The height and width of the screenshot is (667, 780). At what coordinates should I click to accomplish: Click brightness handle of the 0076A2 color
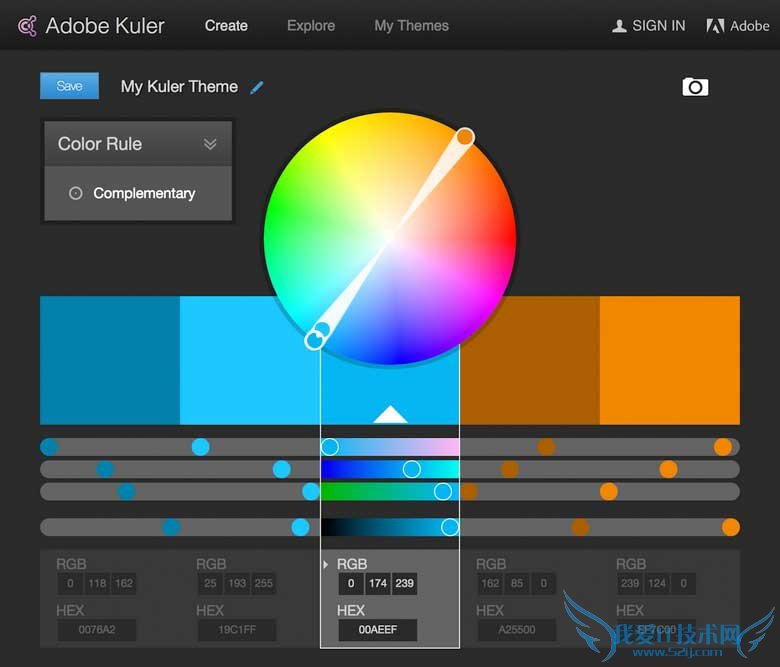tap(171, 527)
